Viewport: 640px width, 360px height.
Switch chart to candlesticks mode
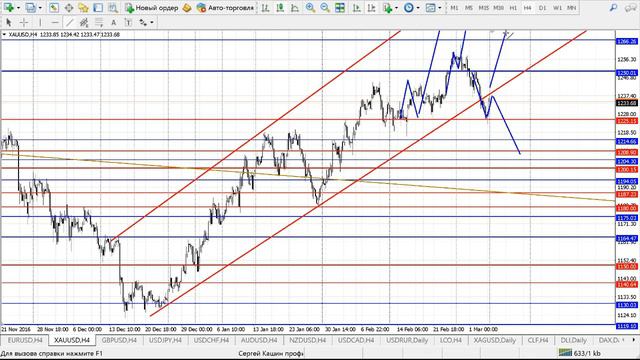point(280,7)
